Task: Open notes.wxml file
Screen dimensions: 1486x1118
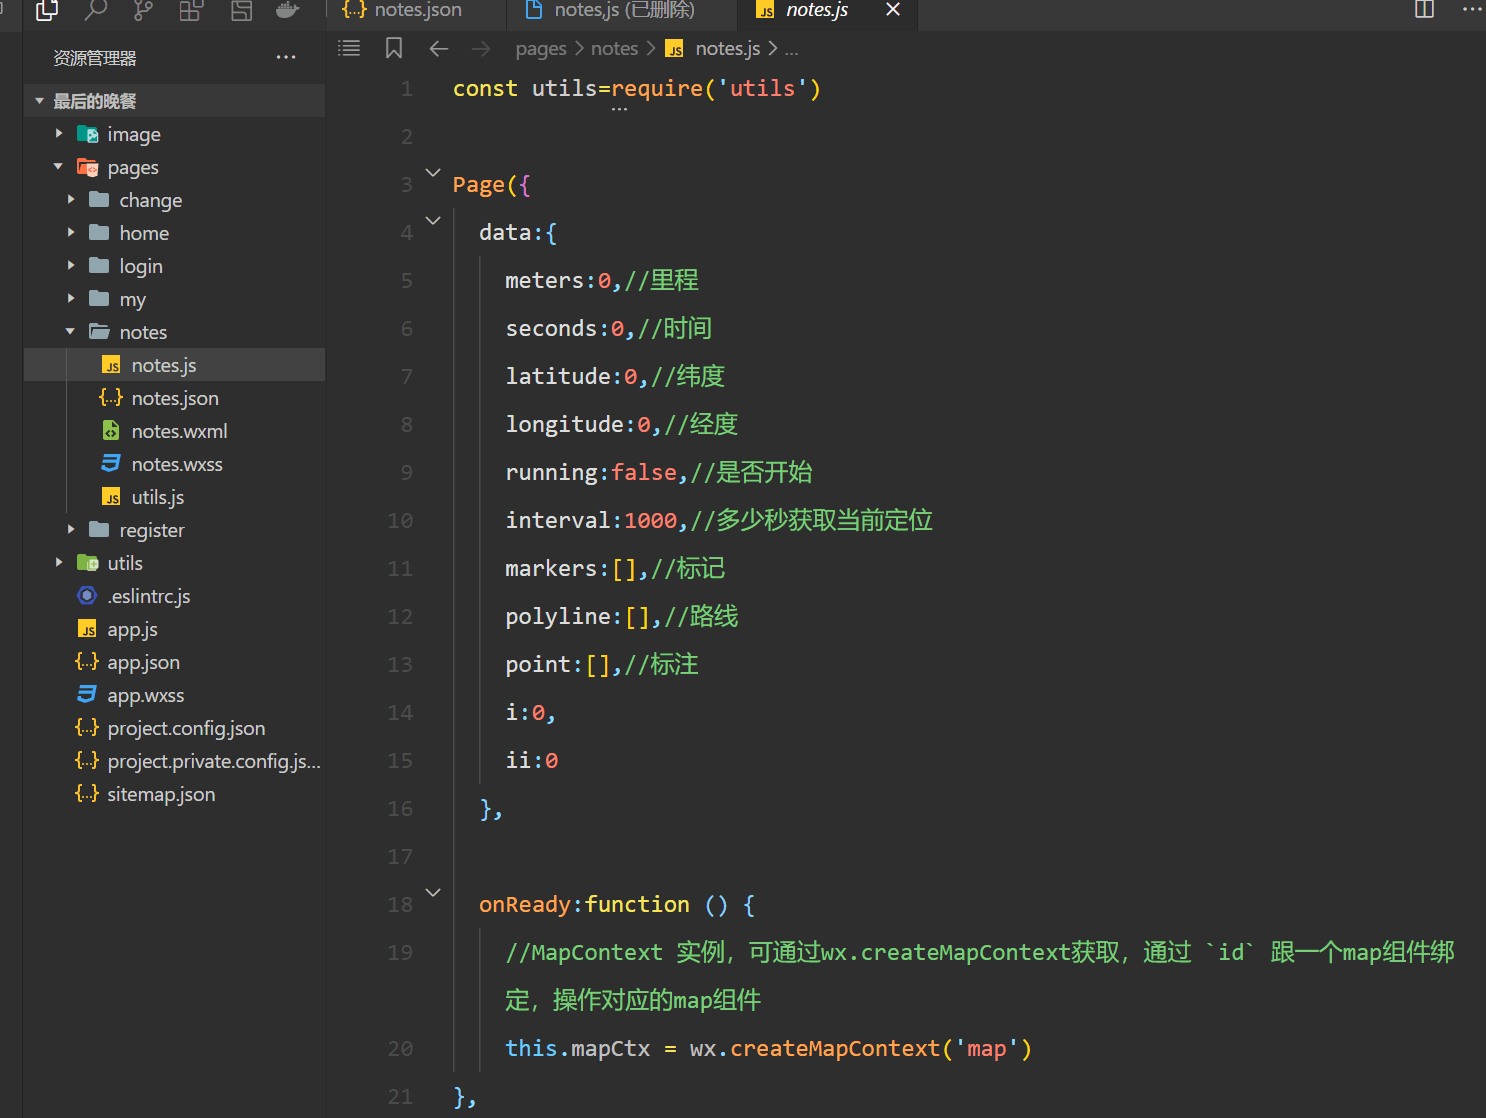Action: pos(175,431)
